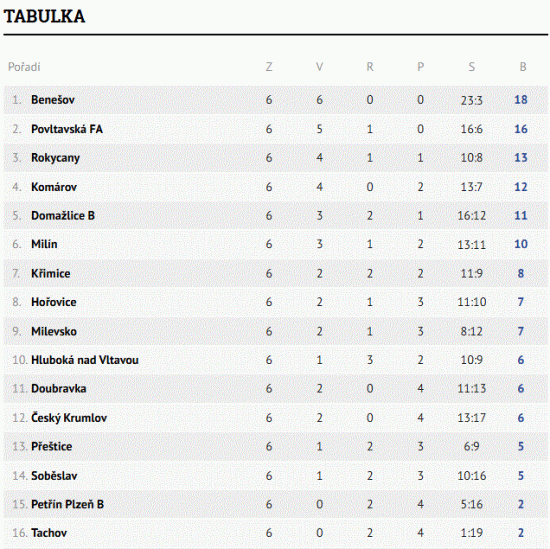Open the Tachov team link
550x549 pixels.
coord(49,533)
